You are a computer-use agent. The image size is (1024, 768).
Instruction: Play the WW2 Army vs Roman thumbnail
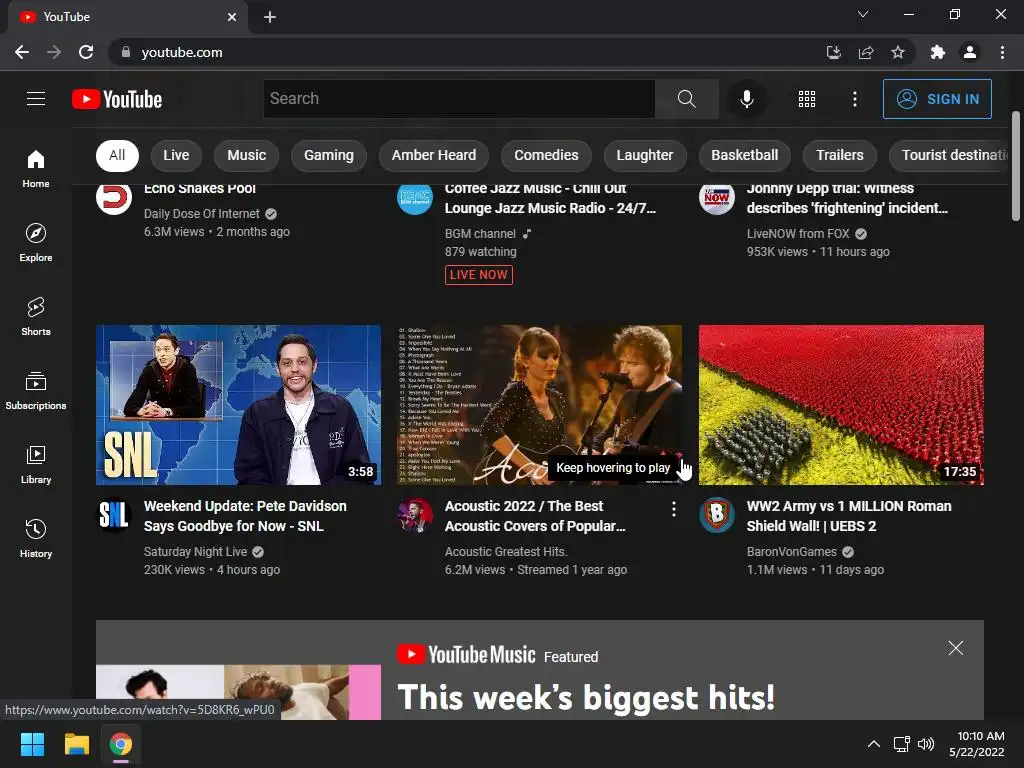[841, 405]
